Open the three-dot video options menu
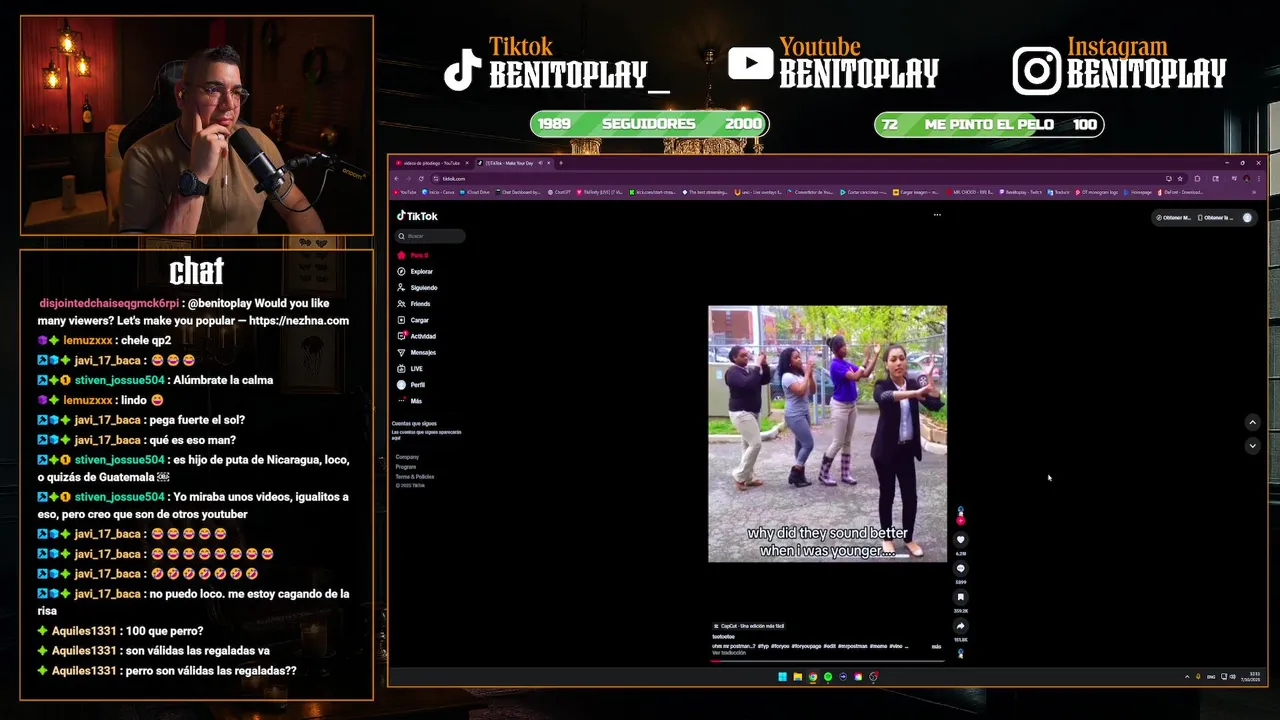 tap(937, 214)
